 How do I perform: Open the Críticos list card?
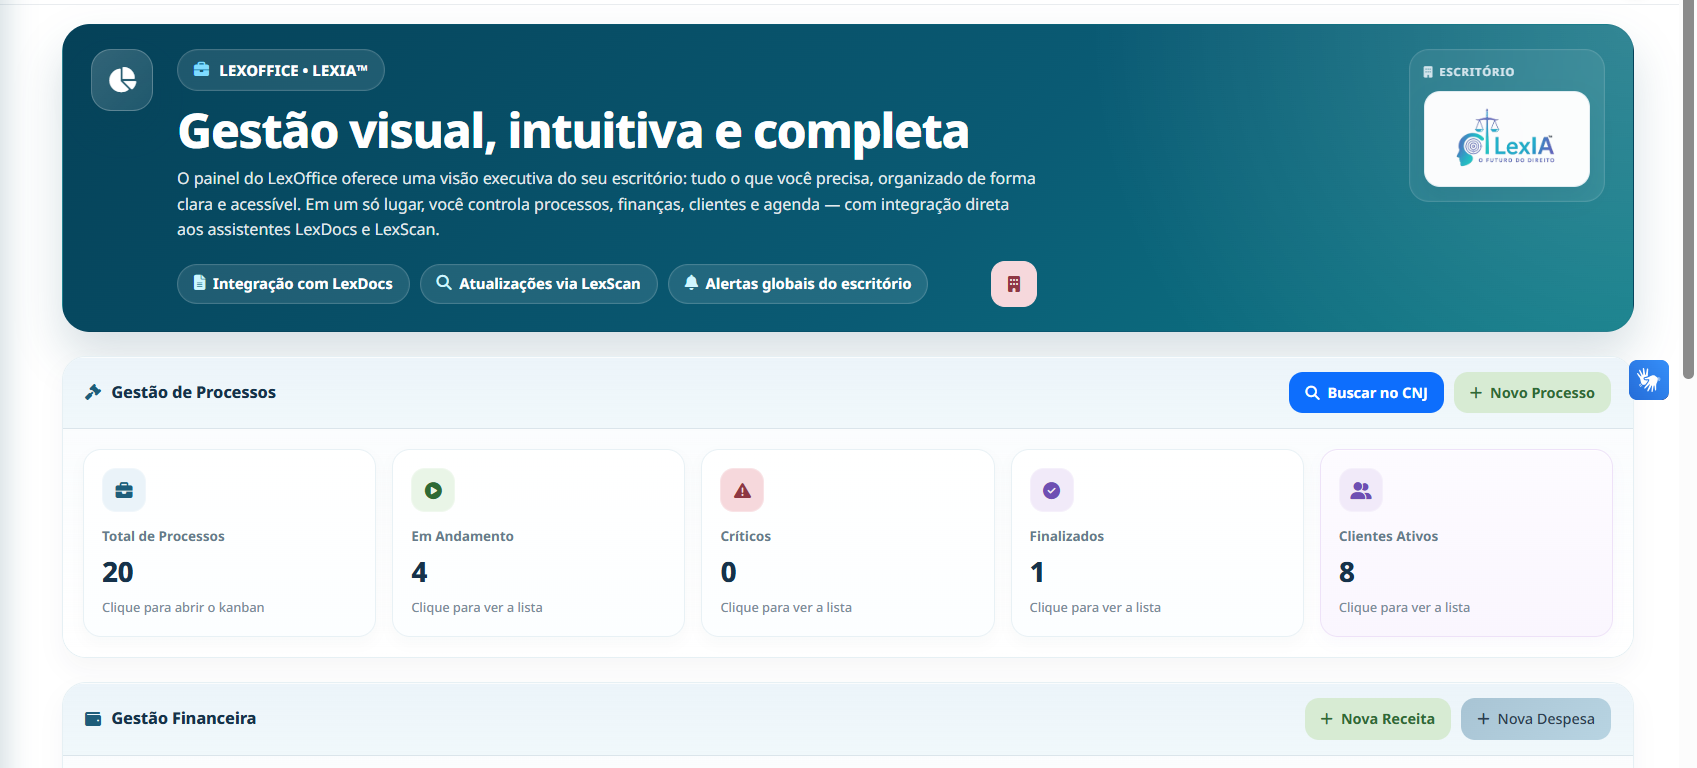(848, 543)
